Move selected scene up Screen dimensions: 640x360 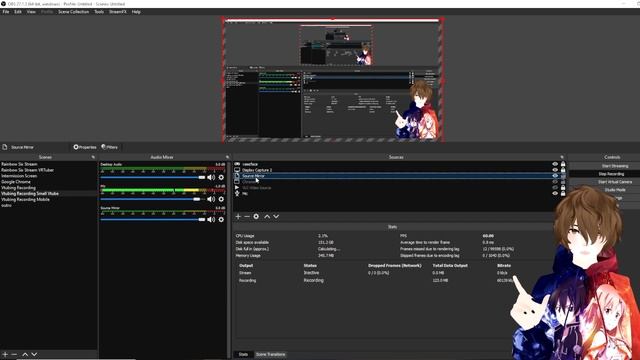click(x=25, y=354)
